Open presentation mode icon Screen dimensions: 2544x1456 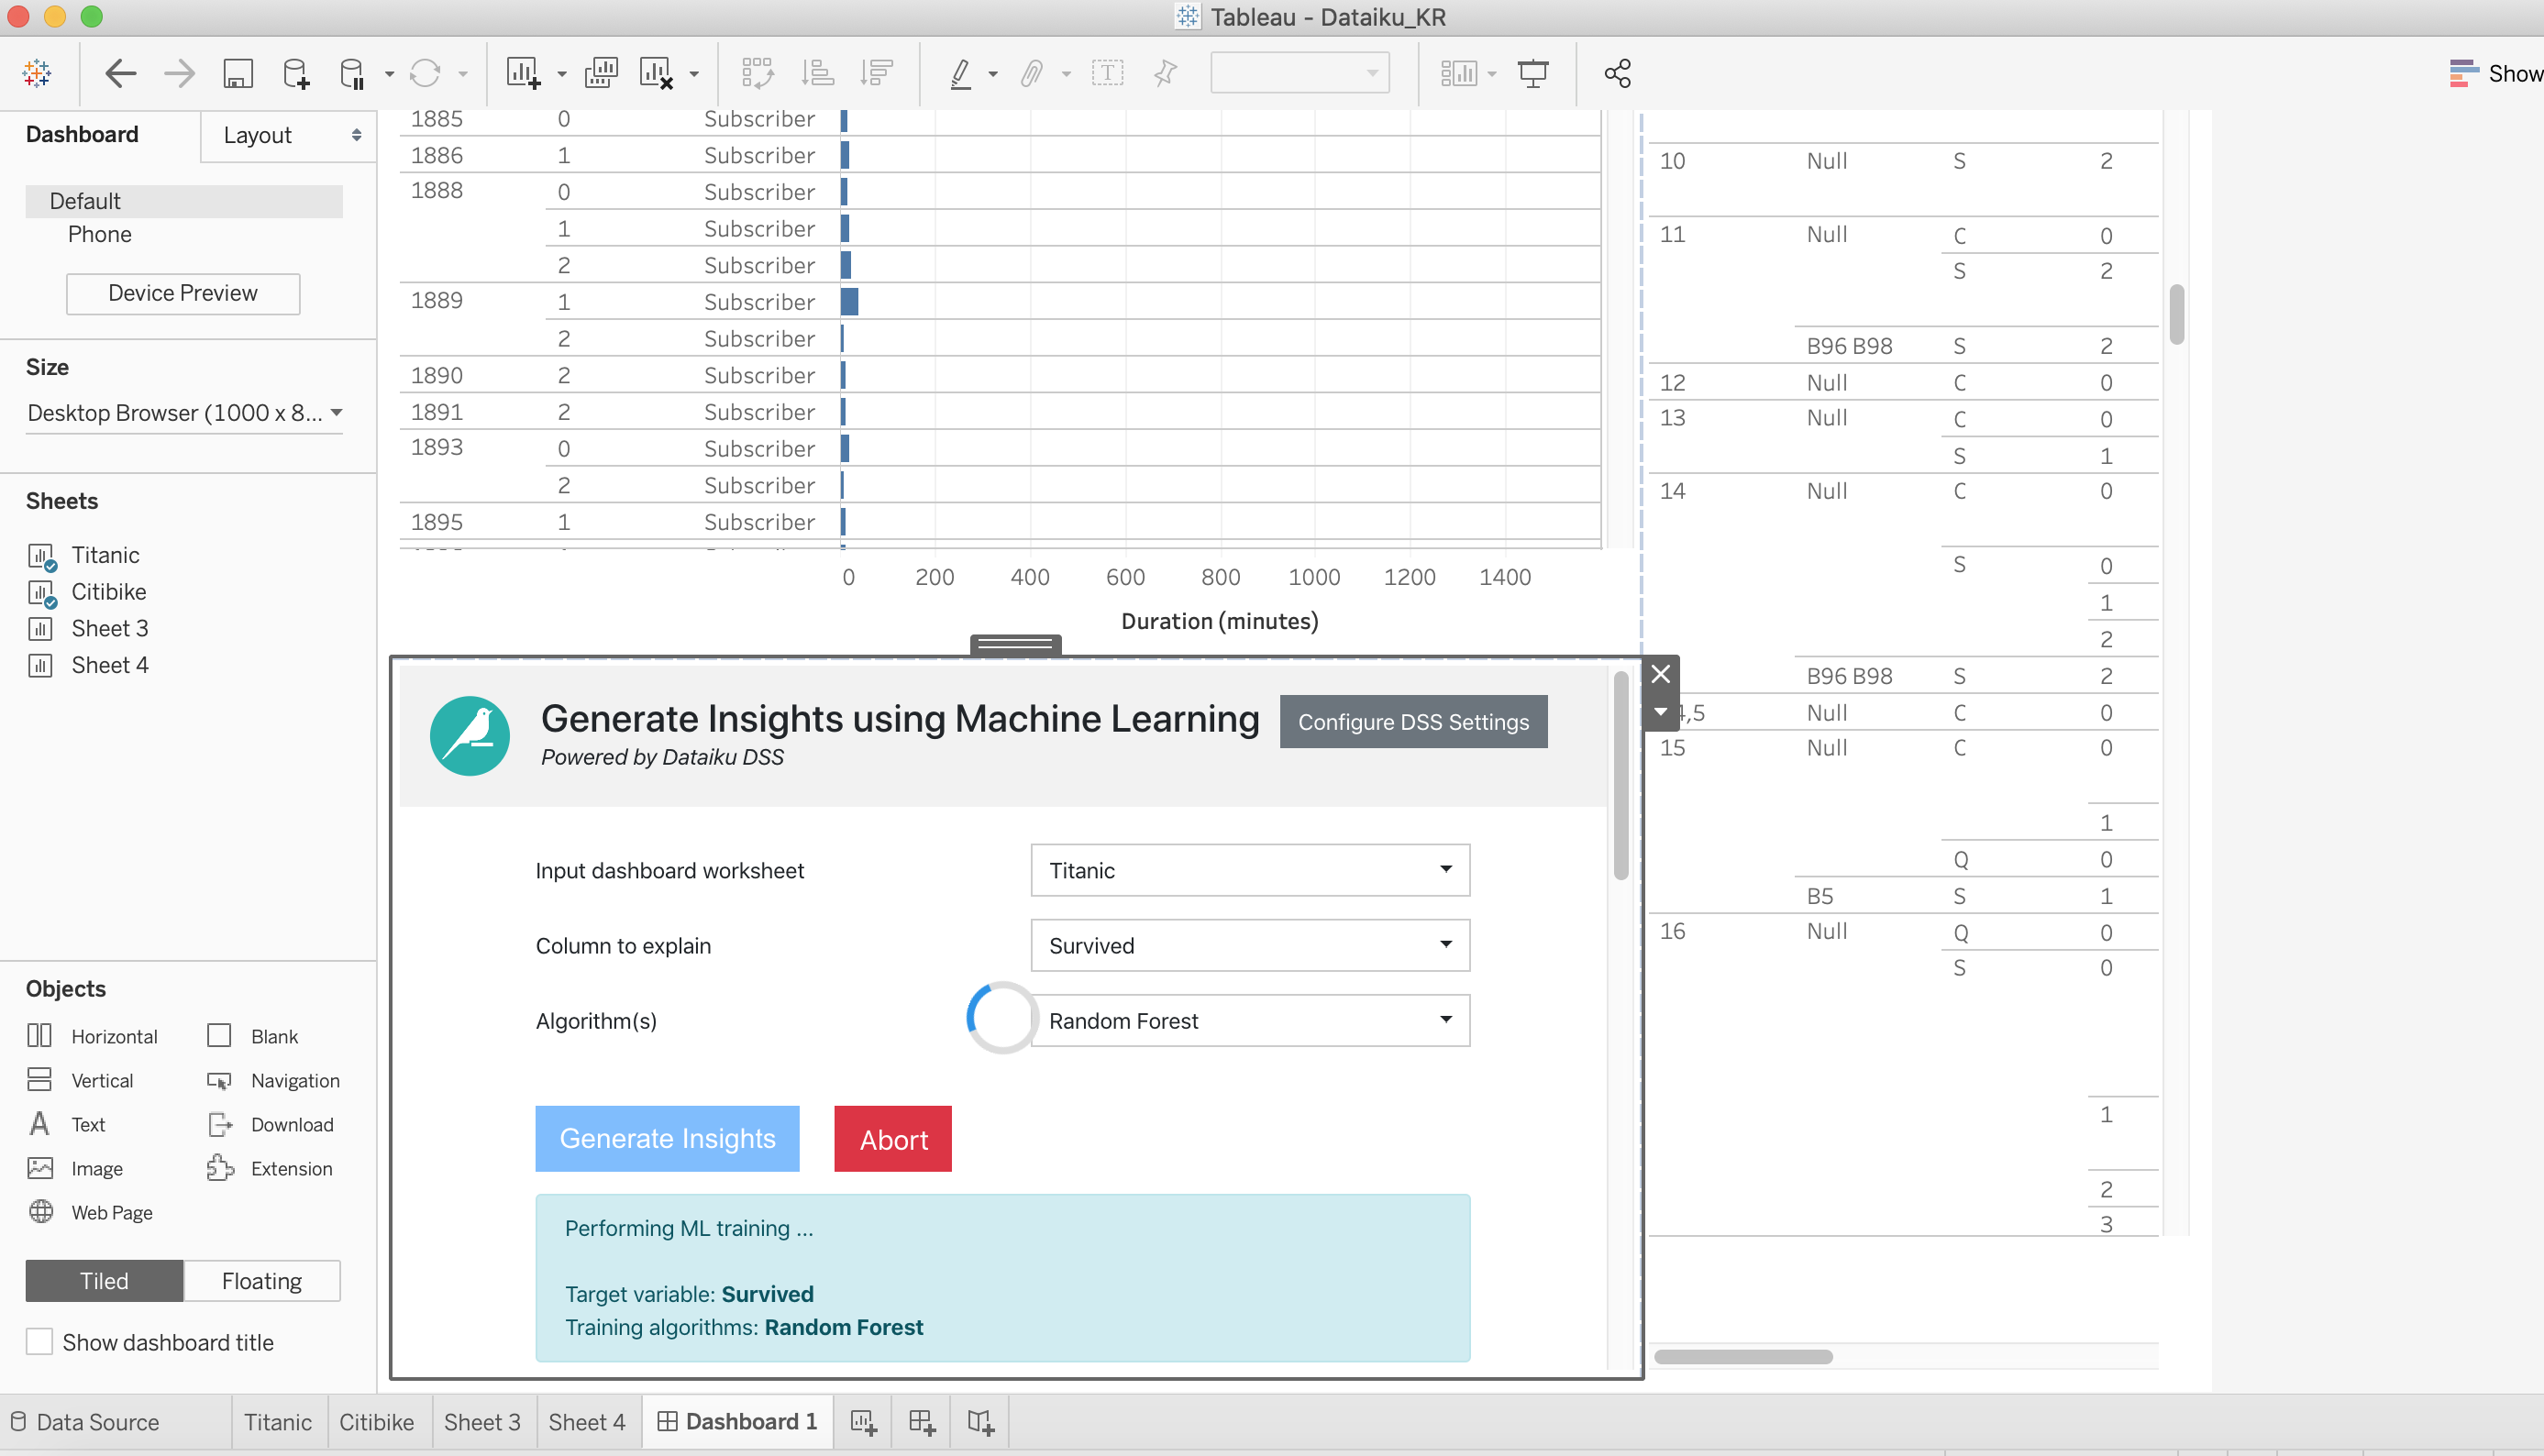pos(1533,73)
